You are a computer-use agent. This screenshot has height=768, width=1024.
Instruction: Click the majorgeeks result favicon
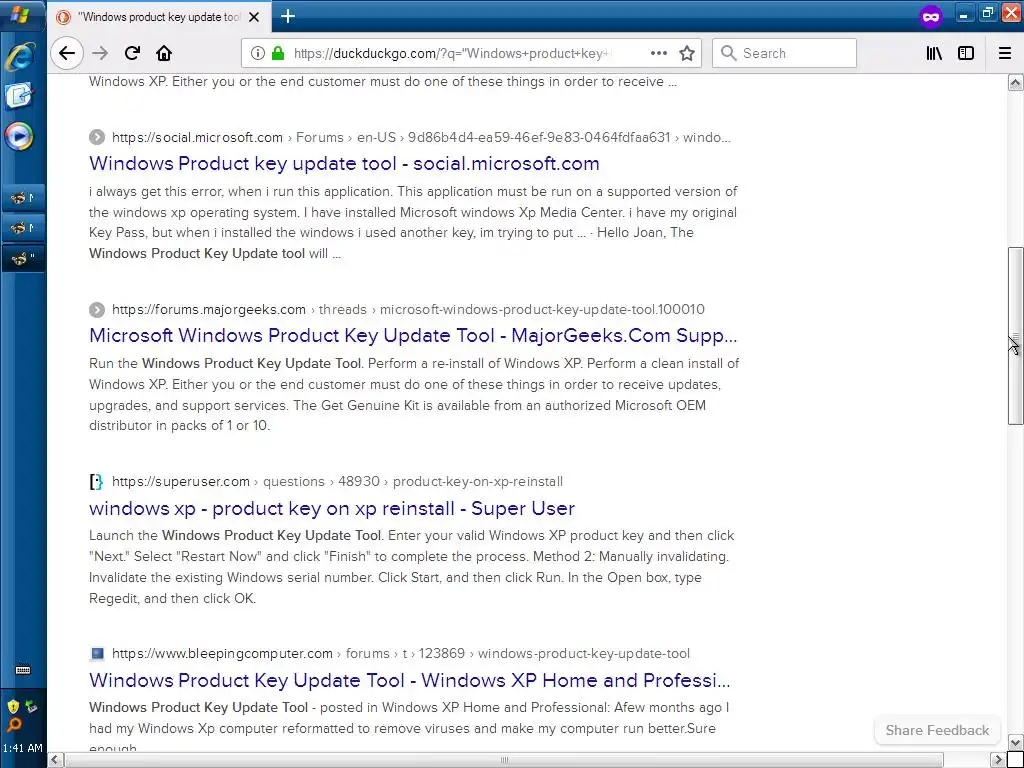[x=97, y=310]
